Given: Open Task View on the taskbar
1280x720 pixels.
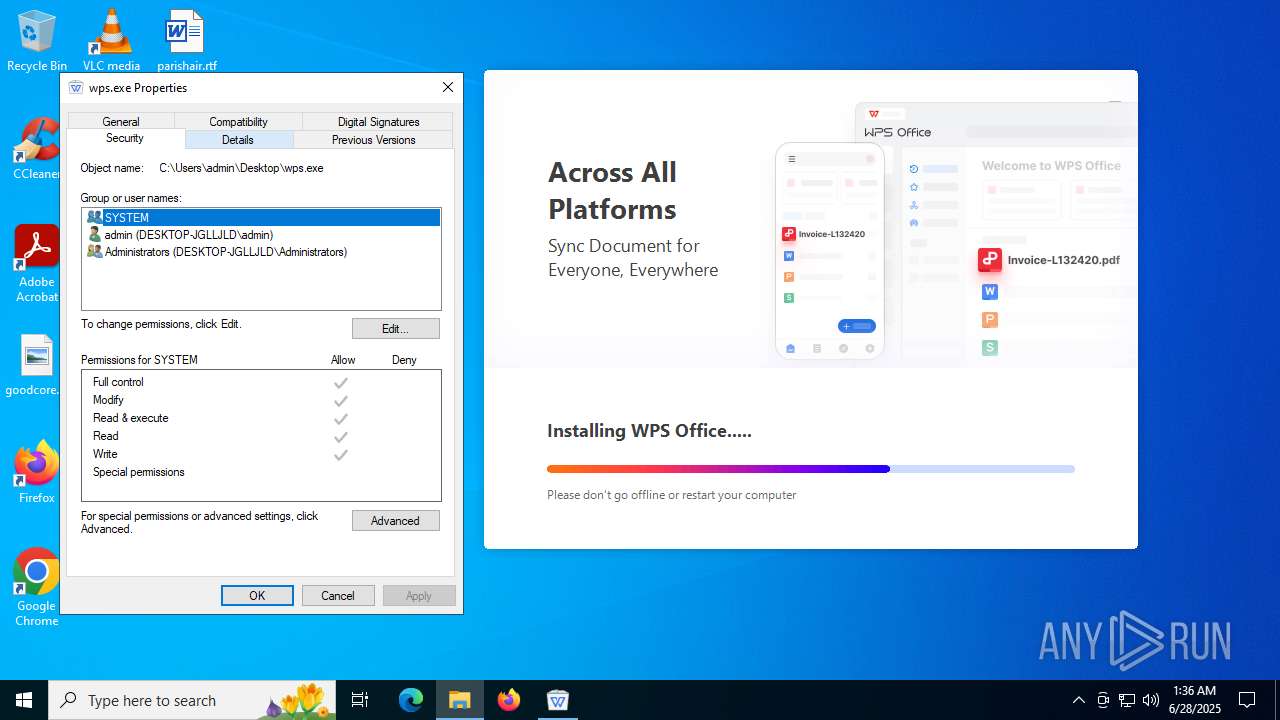Looking at the screenshot, I should pos(360,700).
